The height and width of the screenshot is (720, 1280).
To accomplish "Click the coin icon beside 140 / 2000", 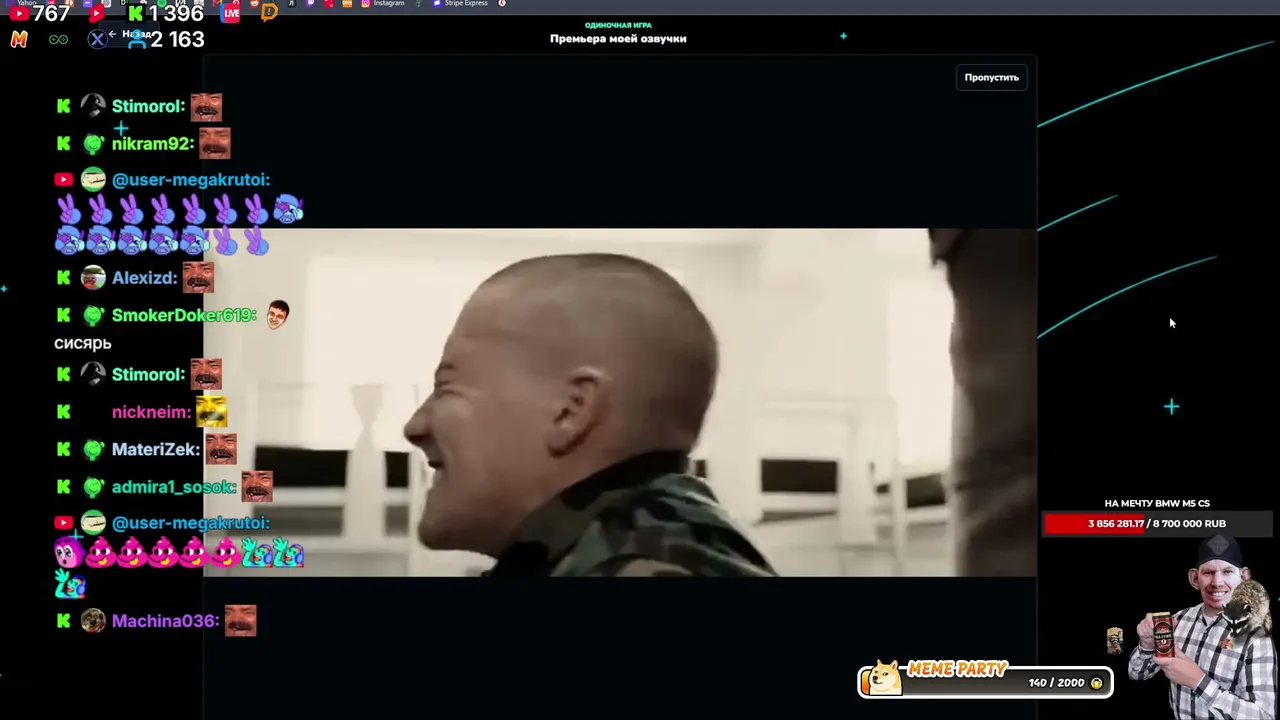I will 1096,683.
